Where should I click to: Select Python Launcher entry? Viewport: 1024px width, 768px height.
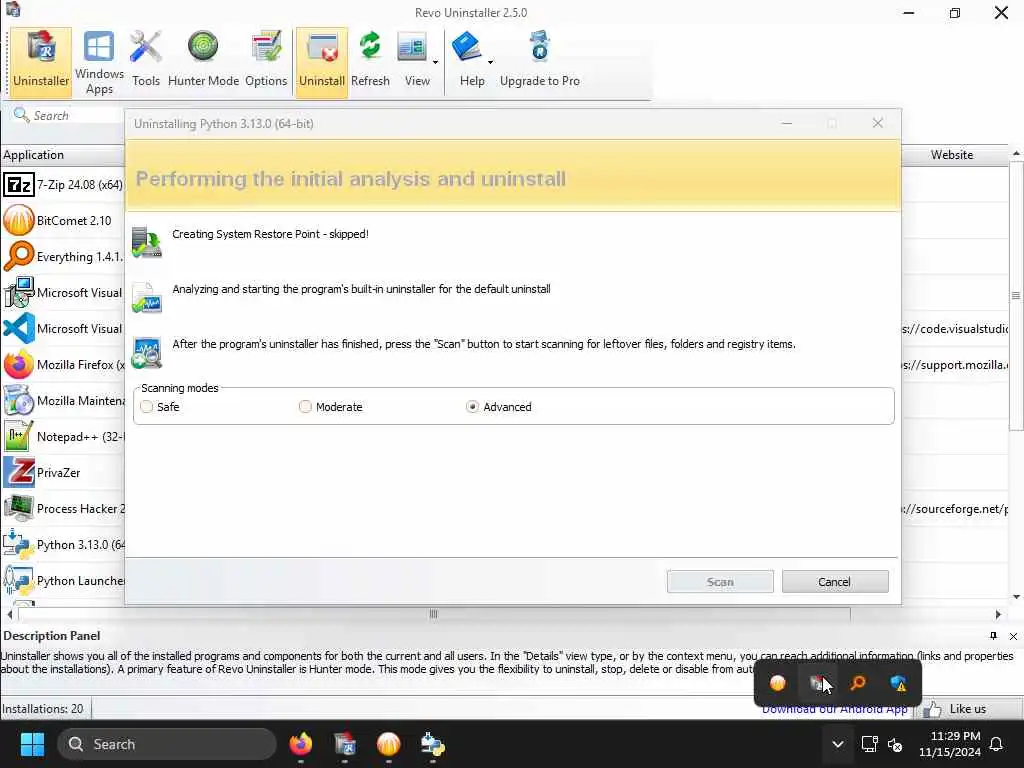point(63,580)
